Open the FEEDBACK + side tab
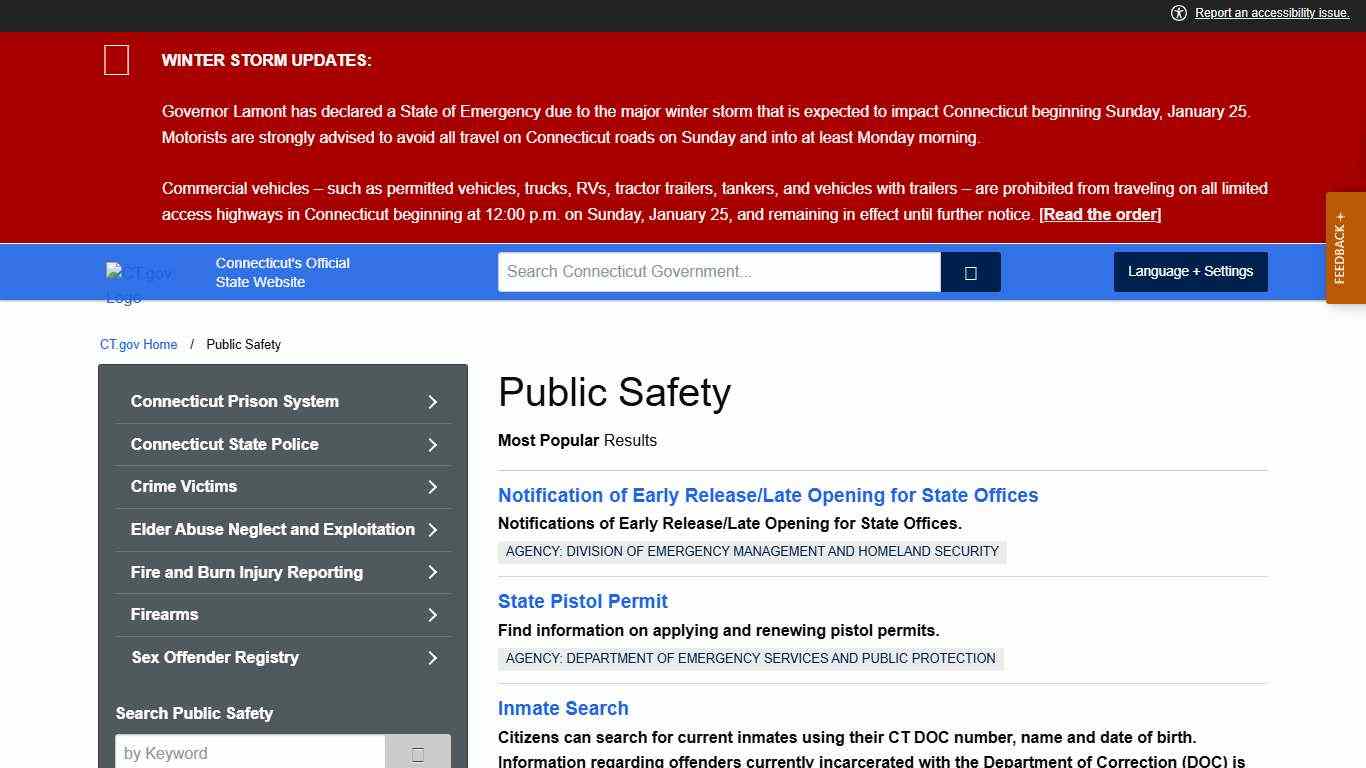The width and height of the screenshot is (1366, 768). (x=1344, y=247)
